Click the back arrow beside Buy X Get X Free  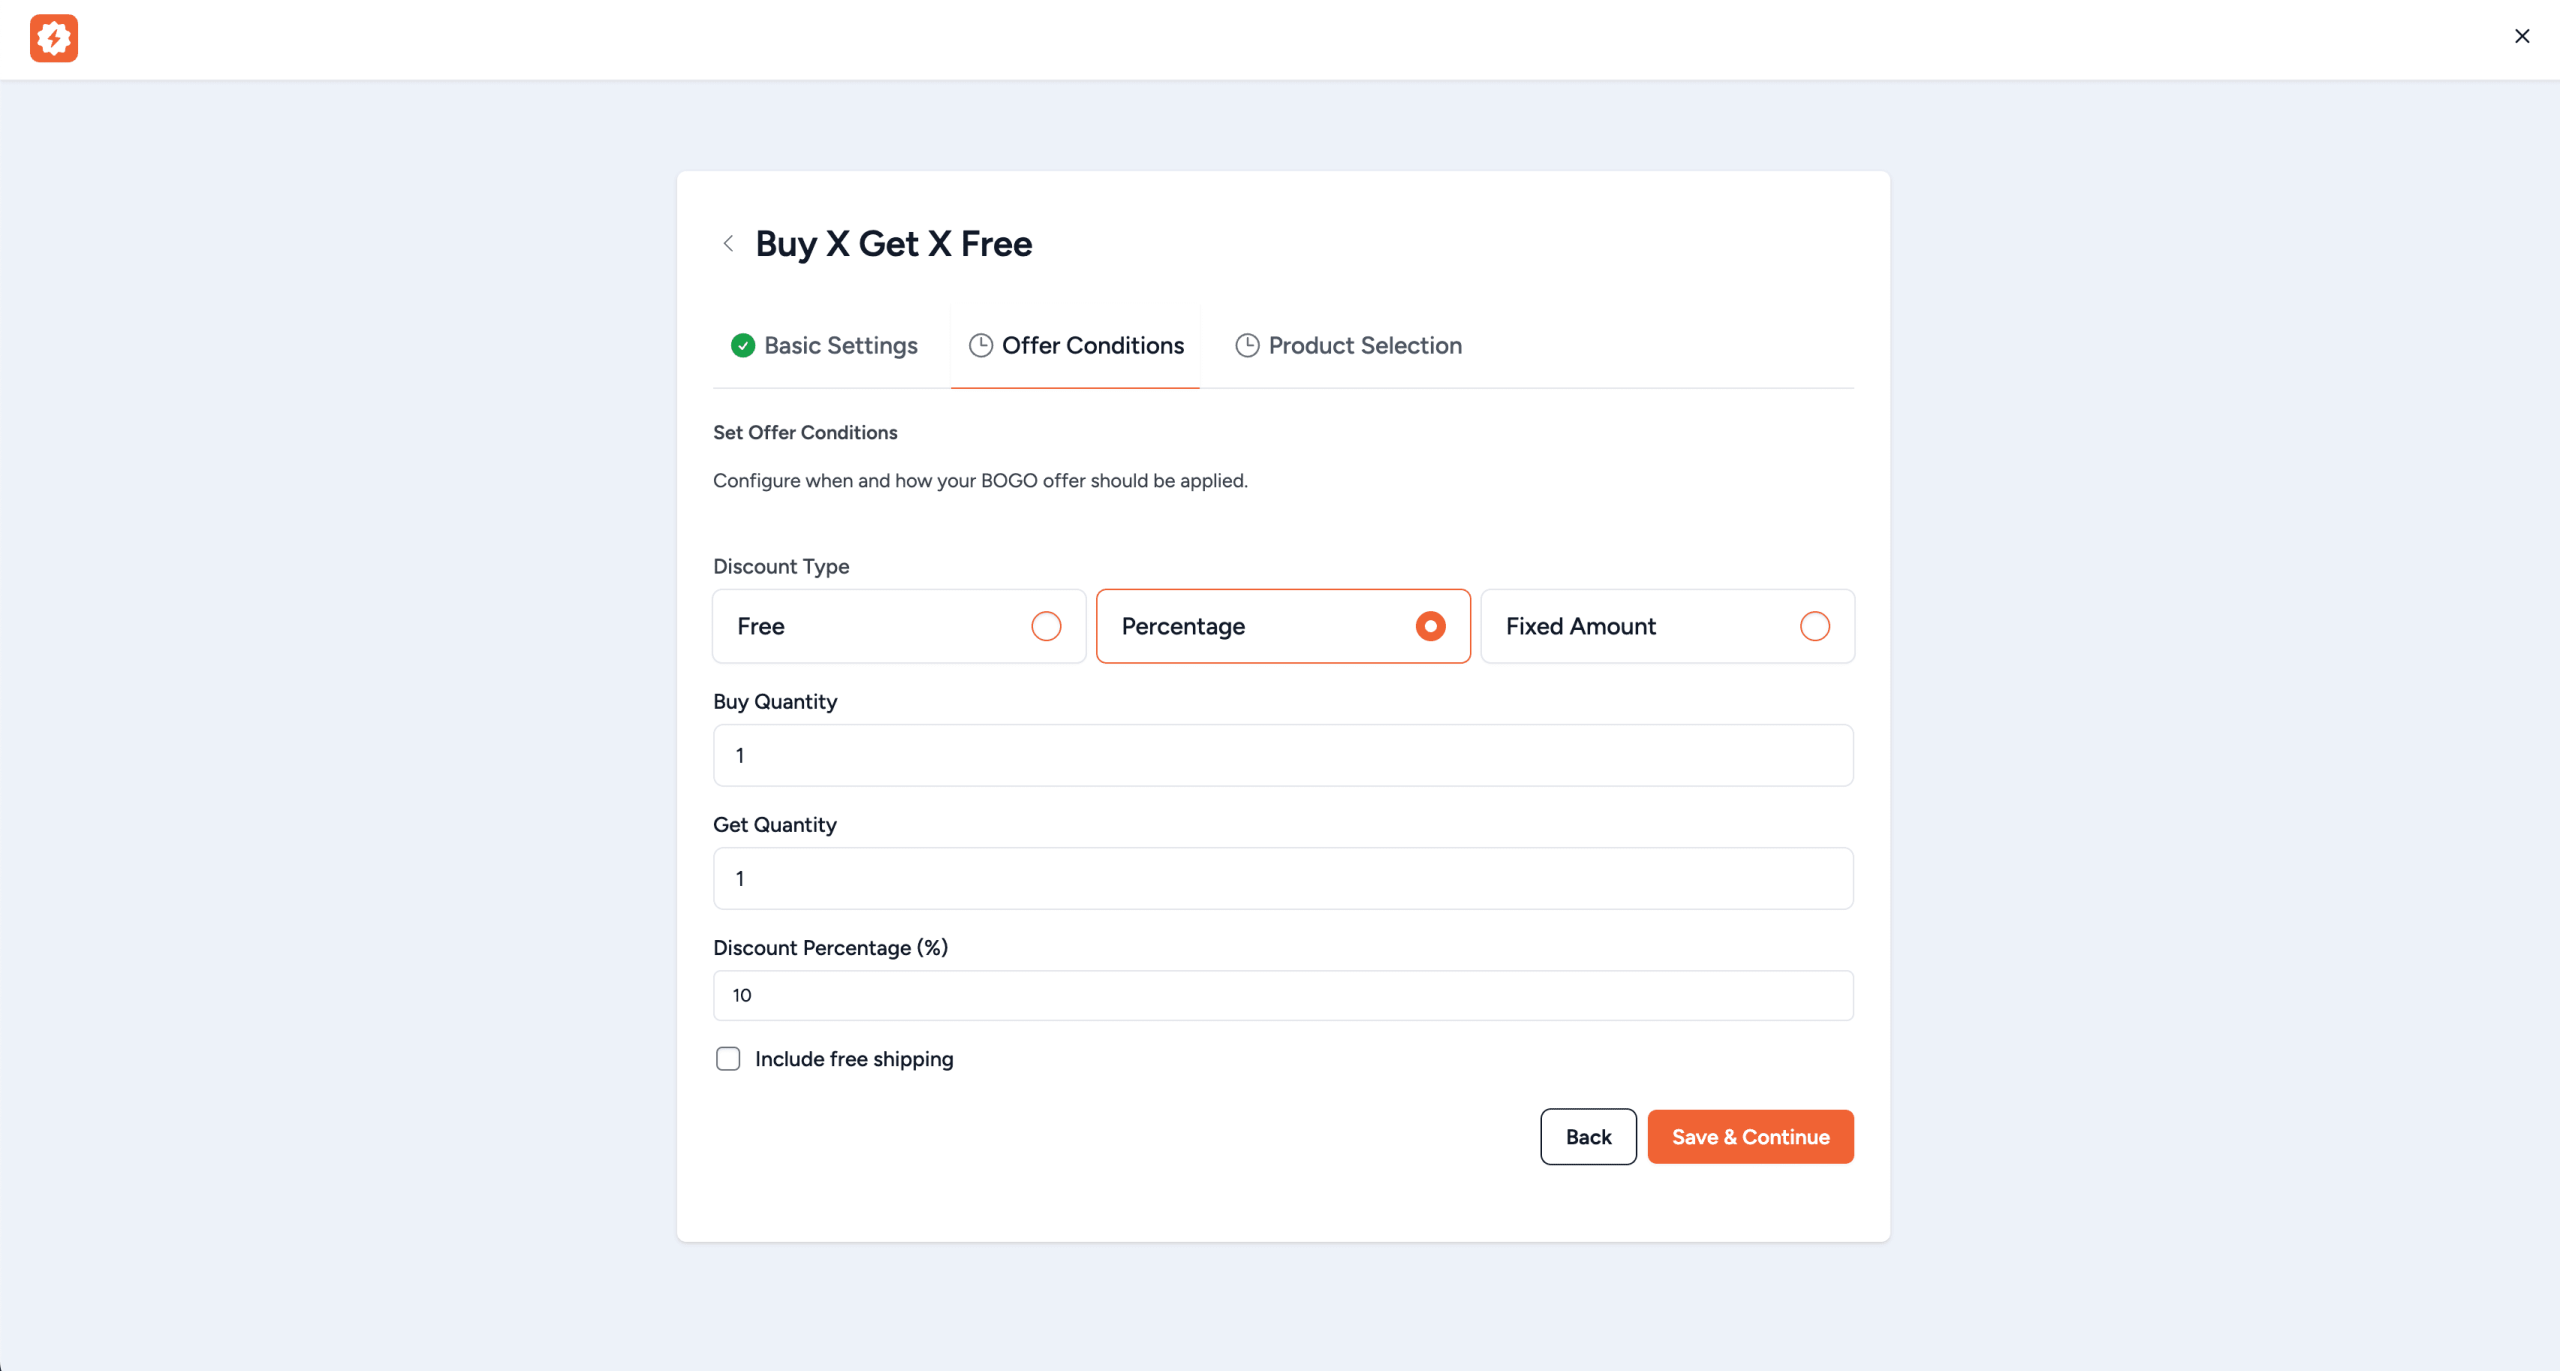pyautogui.click(x=729, y=243)
